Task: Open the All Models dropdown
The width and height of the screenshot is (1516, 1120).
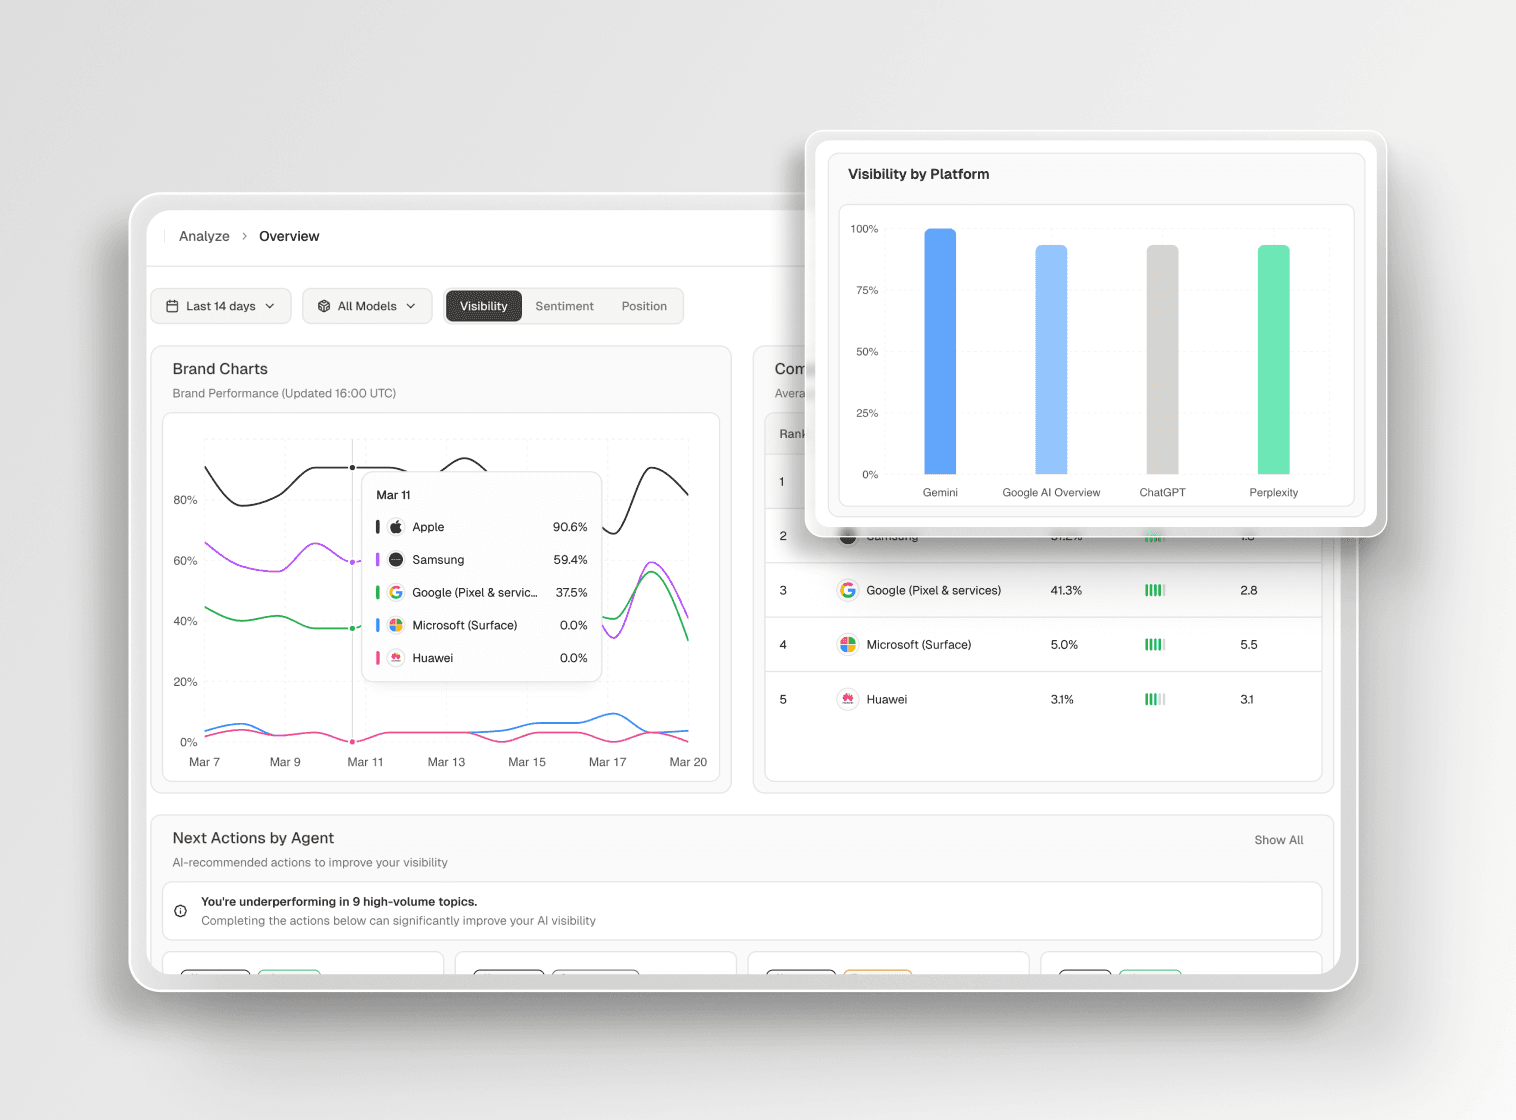Action: pos(367,306)
